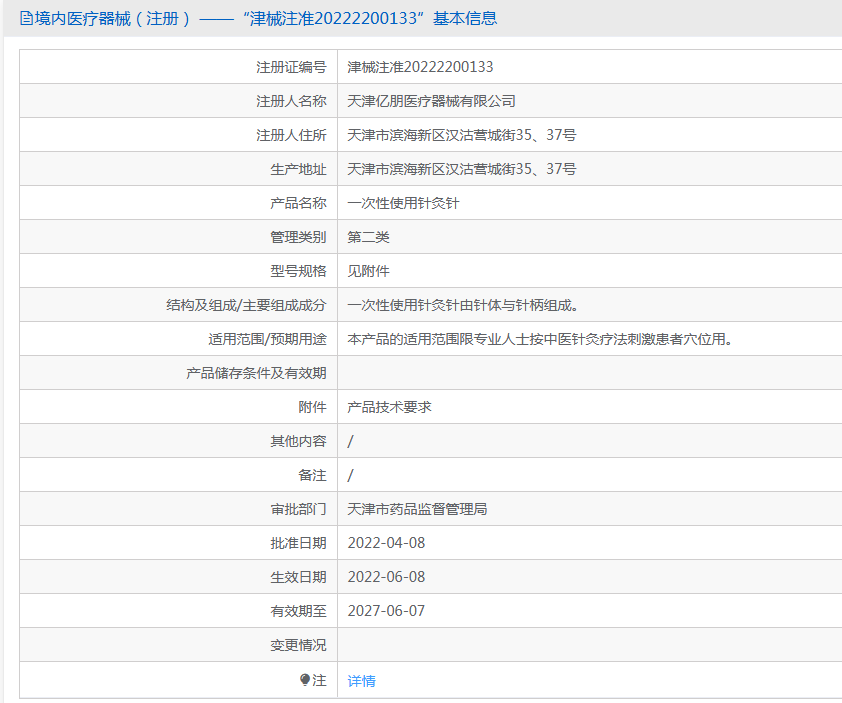Click the 产品名称 label
This screenshot has height=703, width=842.
pyautogui.click(x=298, y=202)
